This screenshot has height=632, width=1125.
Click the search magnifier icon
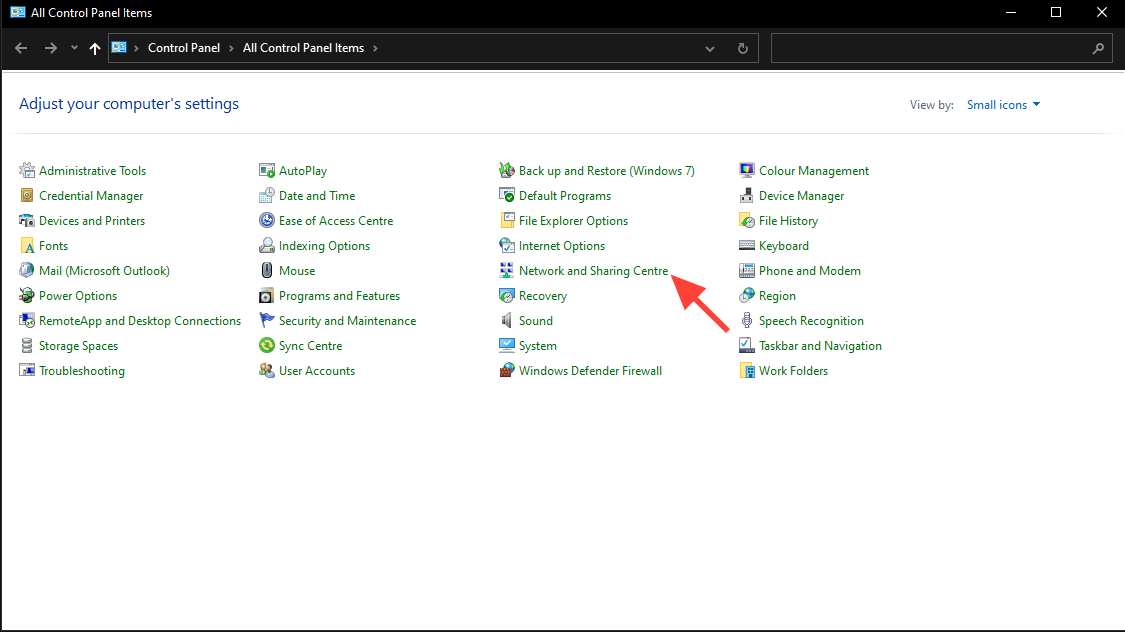coord(1098,49)
